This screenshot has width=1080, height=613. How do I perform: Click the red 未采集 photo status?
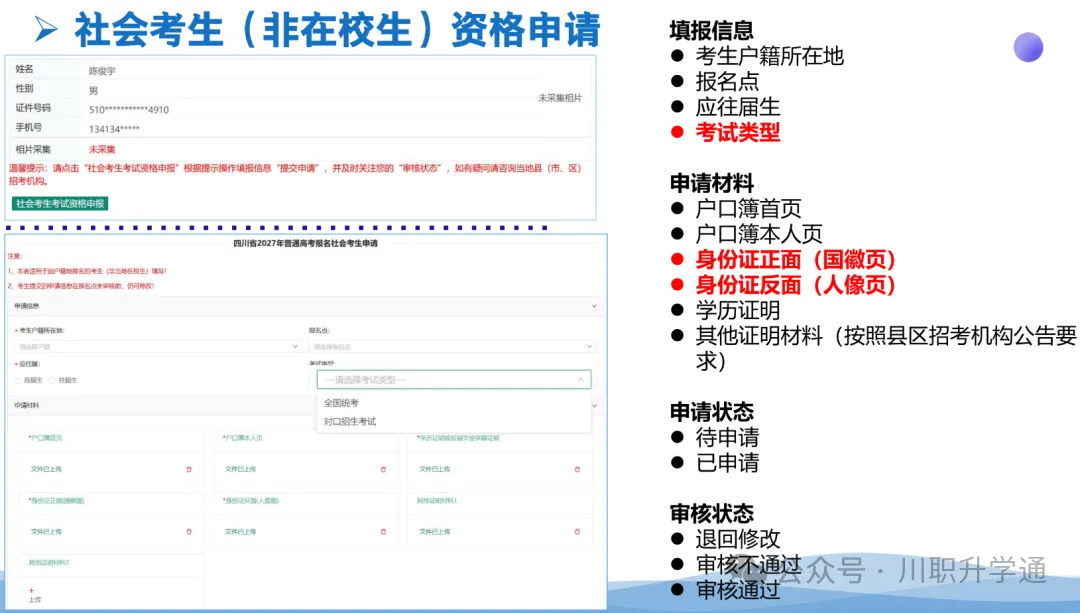[x=102, y=149]
